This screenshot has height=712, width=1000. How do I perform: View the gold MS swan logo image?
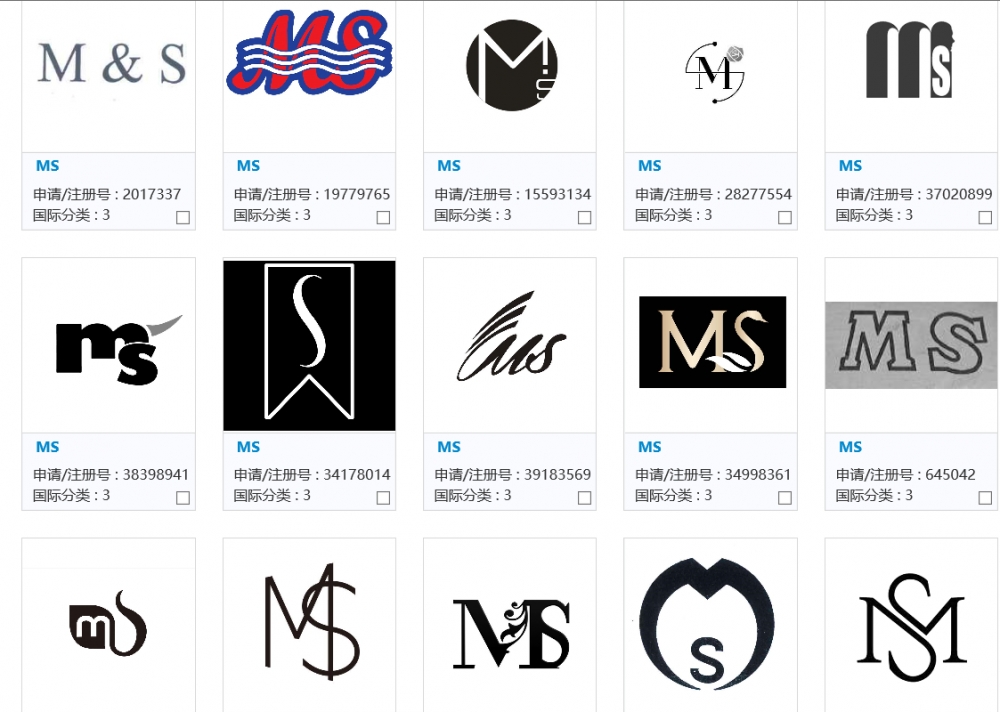pyautogui.click(x=712, y=342)
